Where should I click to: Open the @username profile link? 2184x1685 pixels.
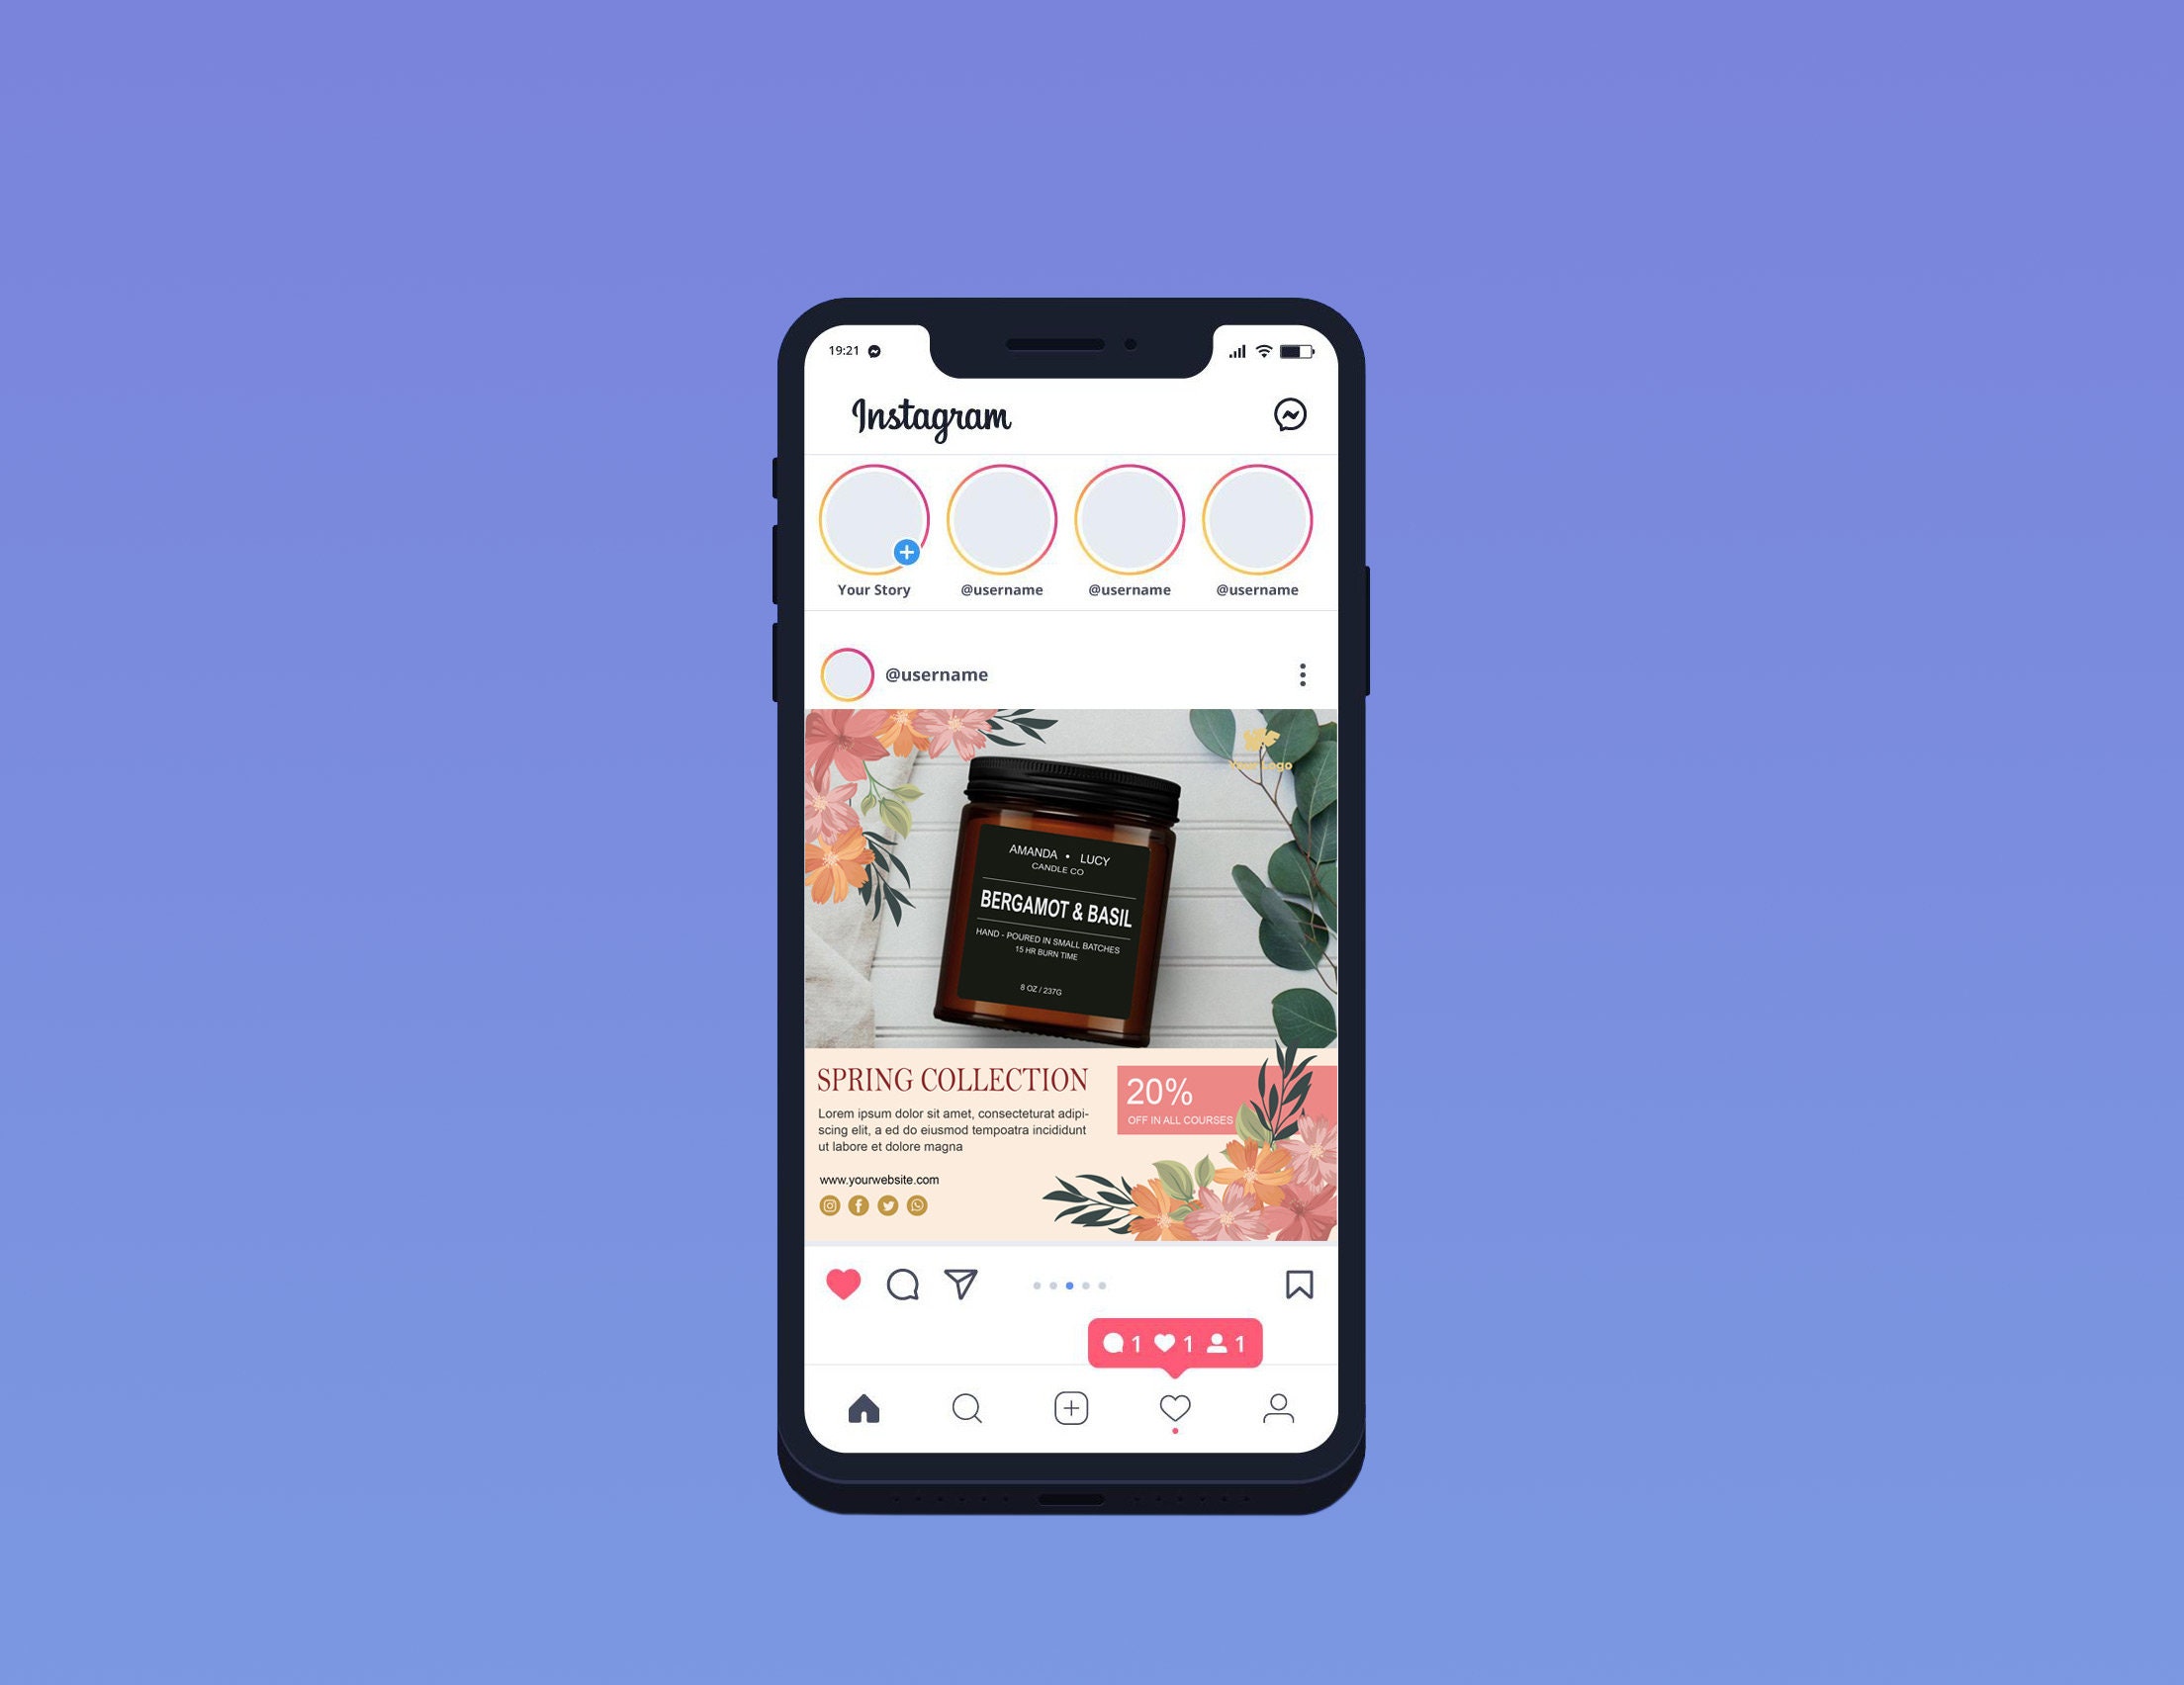[x=937, y=674]
